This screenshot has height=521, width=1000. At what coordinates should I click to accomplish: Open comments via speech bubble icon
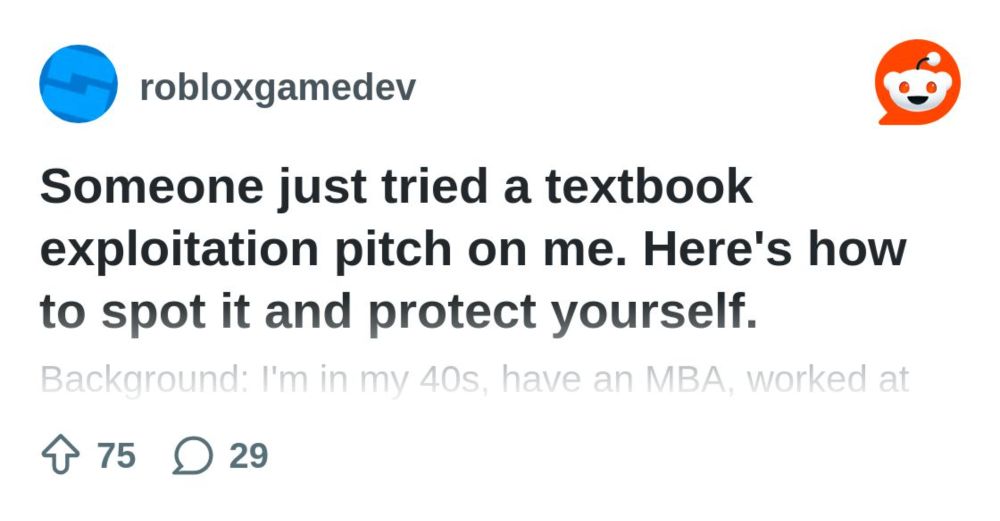(191, 457)
